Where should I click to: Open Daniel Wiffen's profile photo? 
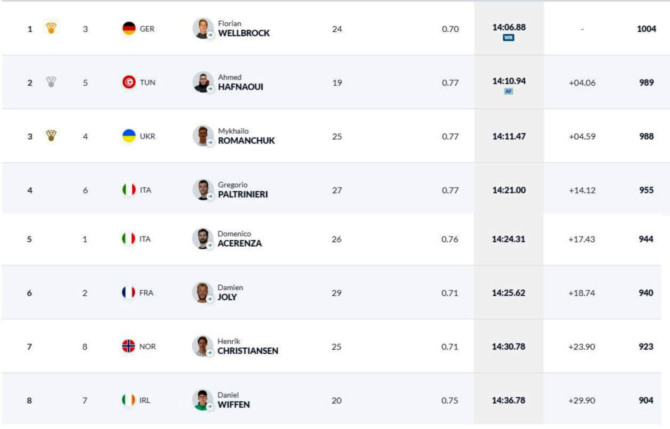[203, 400]
